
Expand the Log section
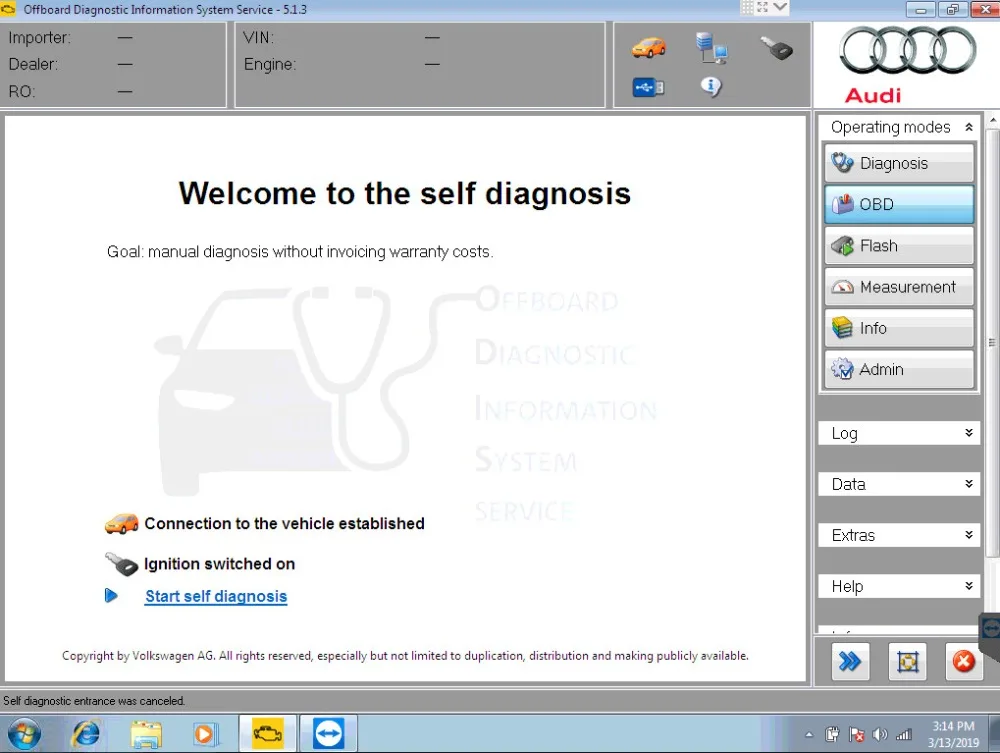[x=899, y=433]
